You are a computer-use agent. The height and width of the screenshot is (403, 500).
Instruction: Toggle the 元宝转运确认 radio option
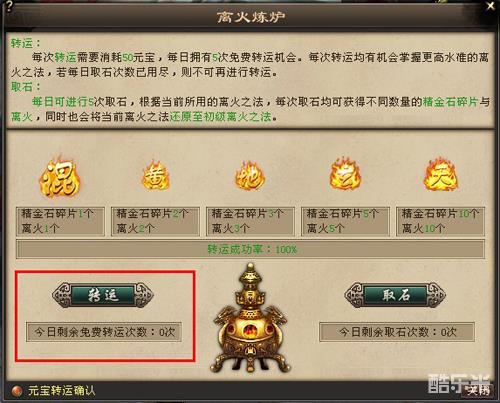click(x=16, y=390)
